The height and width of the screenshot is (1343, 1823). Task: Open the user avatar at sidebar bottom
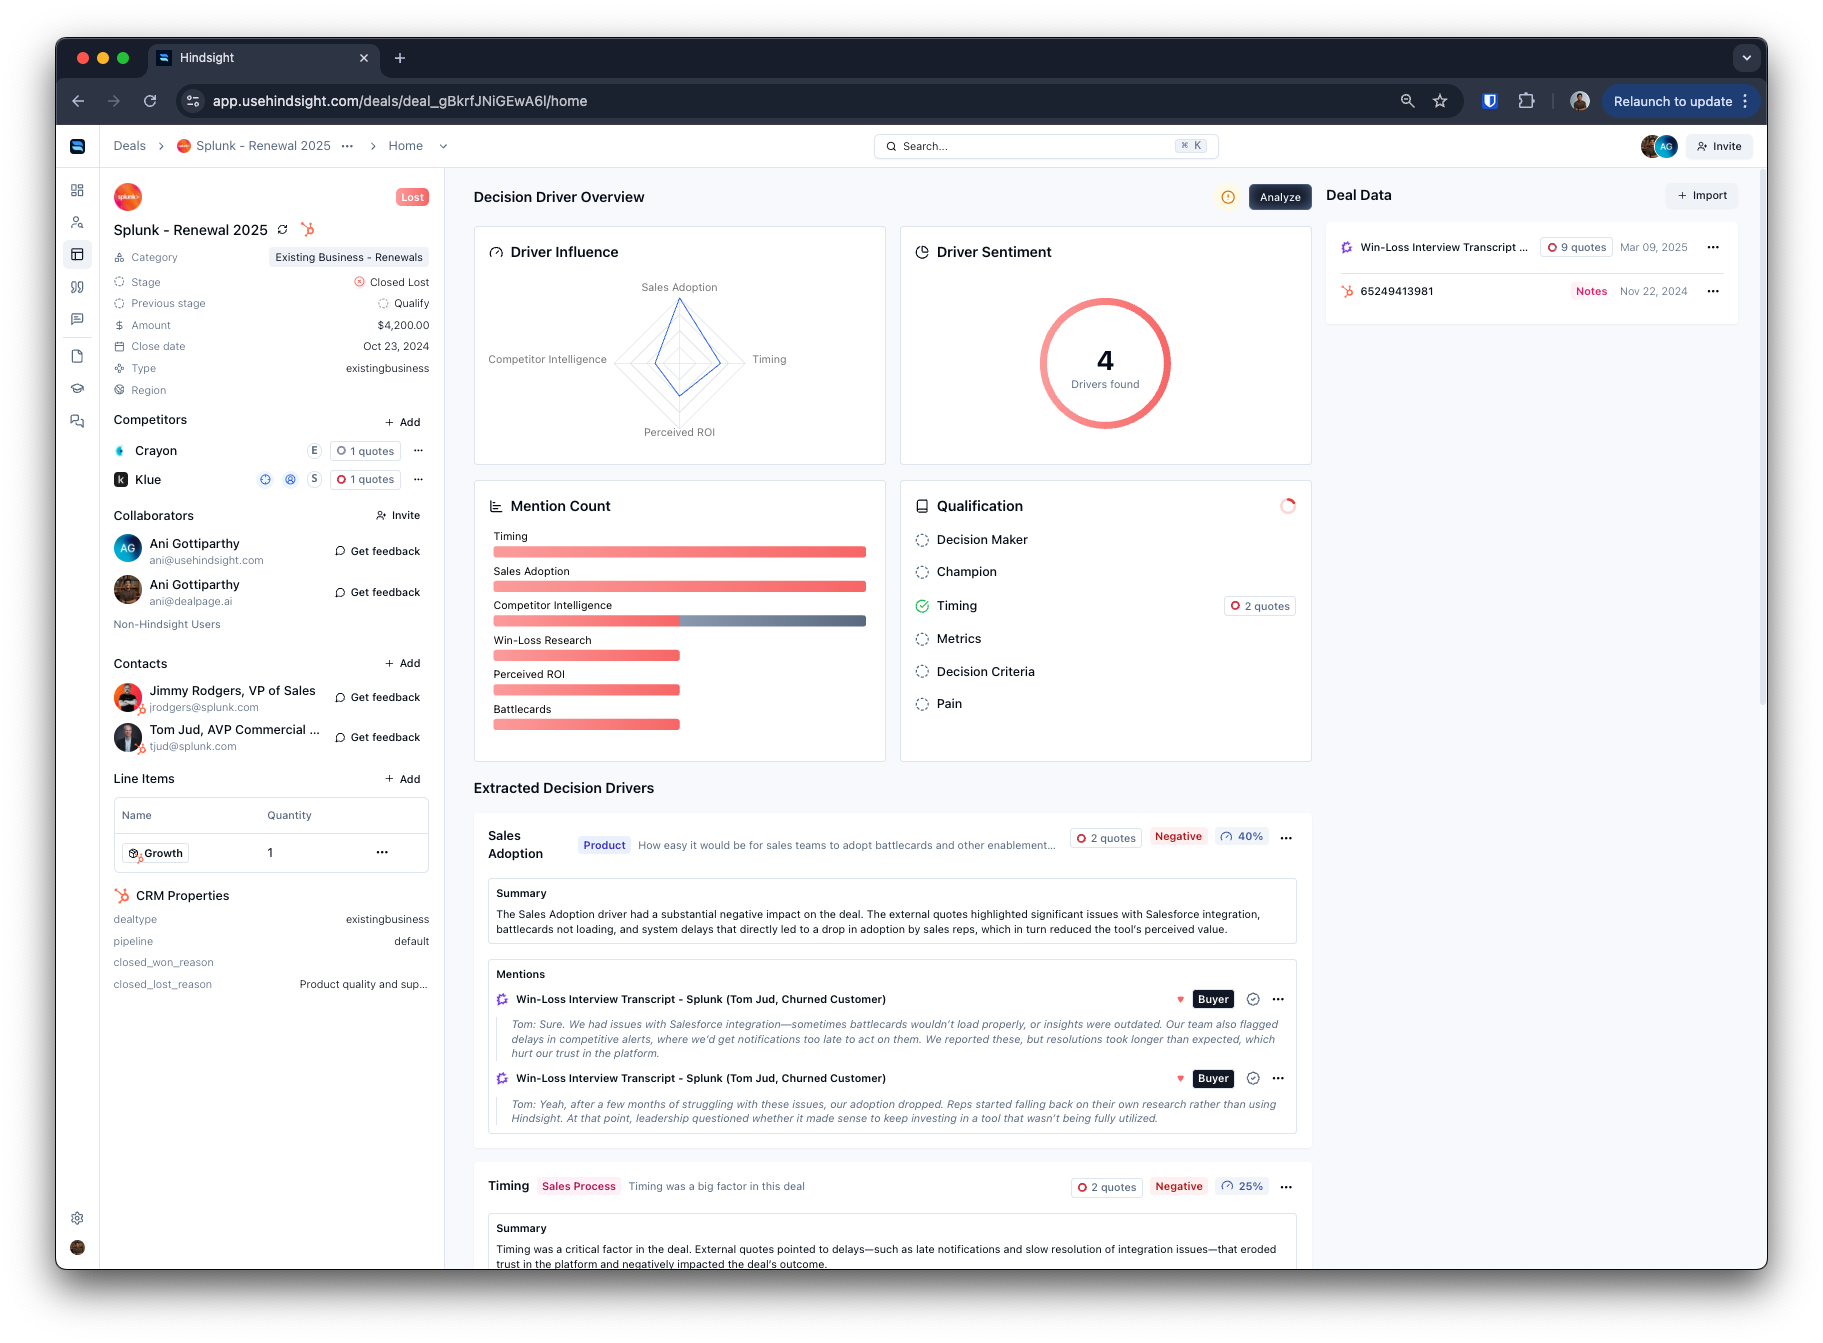(x=77, y=1247)
